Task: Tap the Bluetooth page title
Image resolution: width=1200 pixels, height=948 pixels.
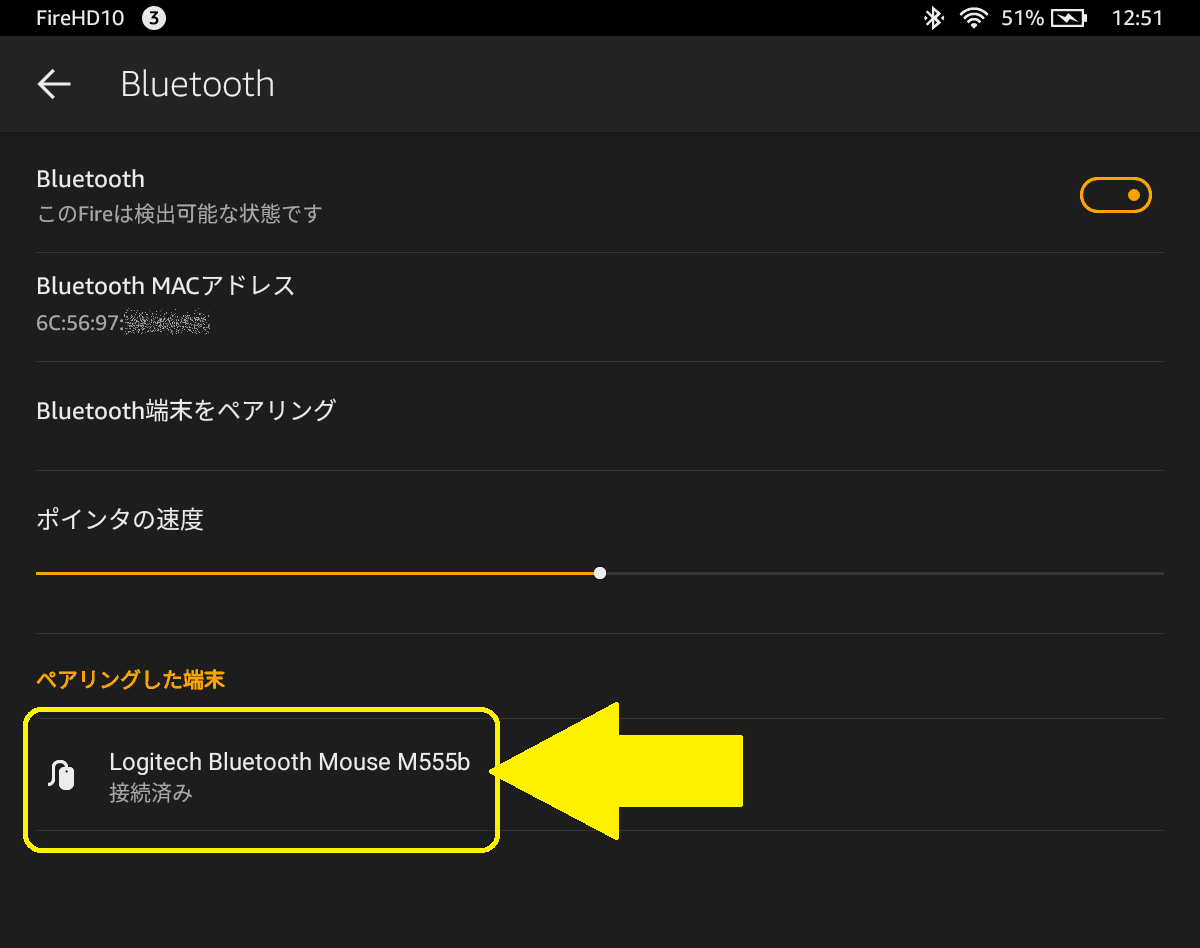Action: (x=197, y=84)
